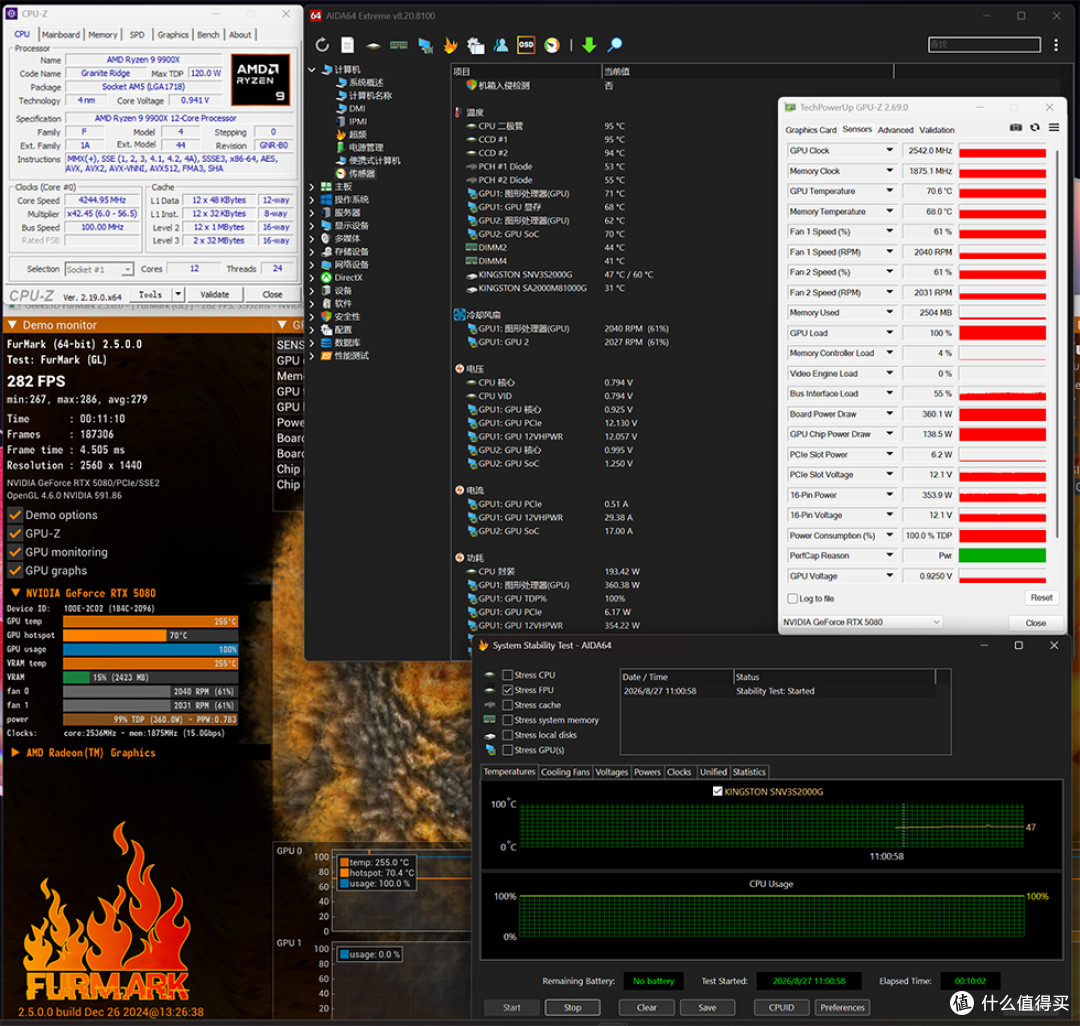Collapse NVIDIA GeForce RTX 5080 FurMark section
The height and width of the screenshot is (1026, 1080).
click(15, 592)
